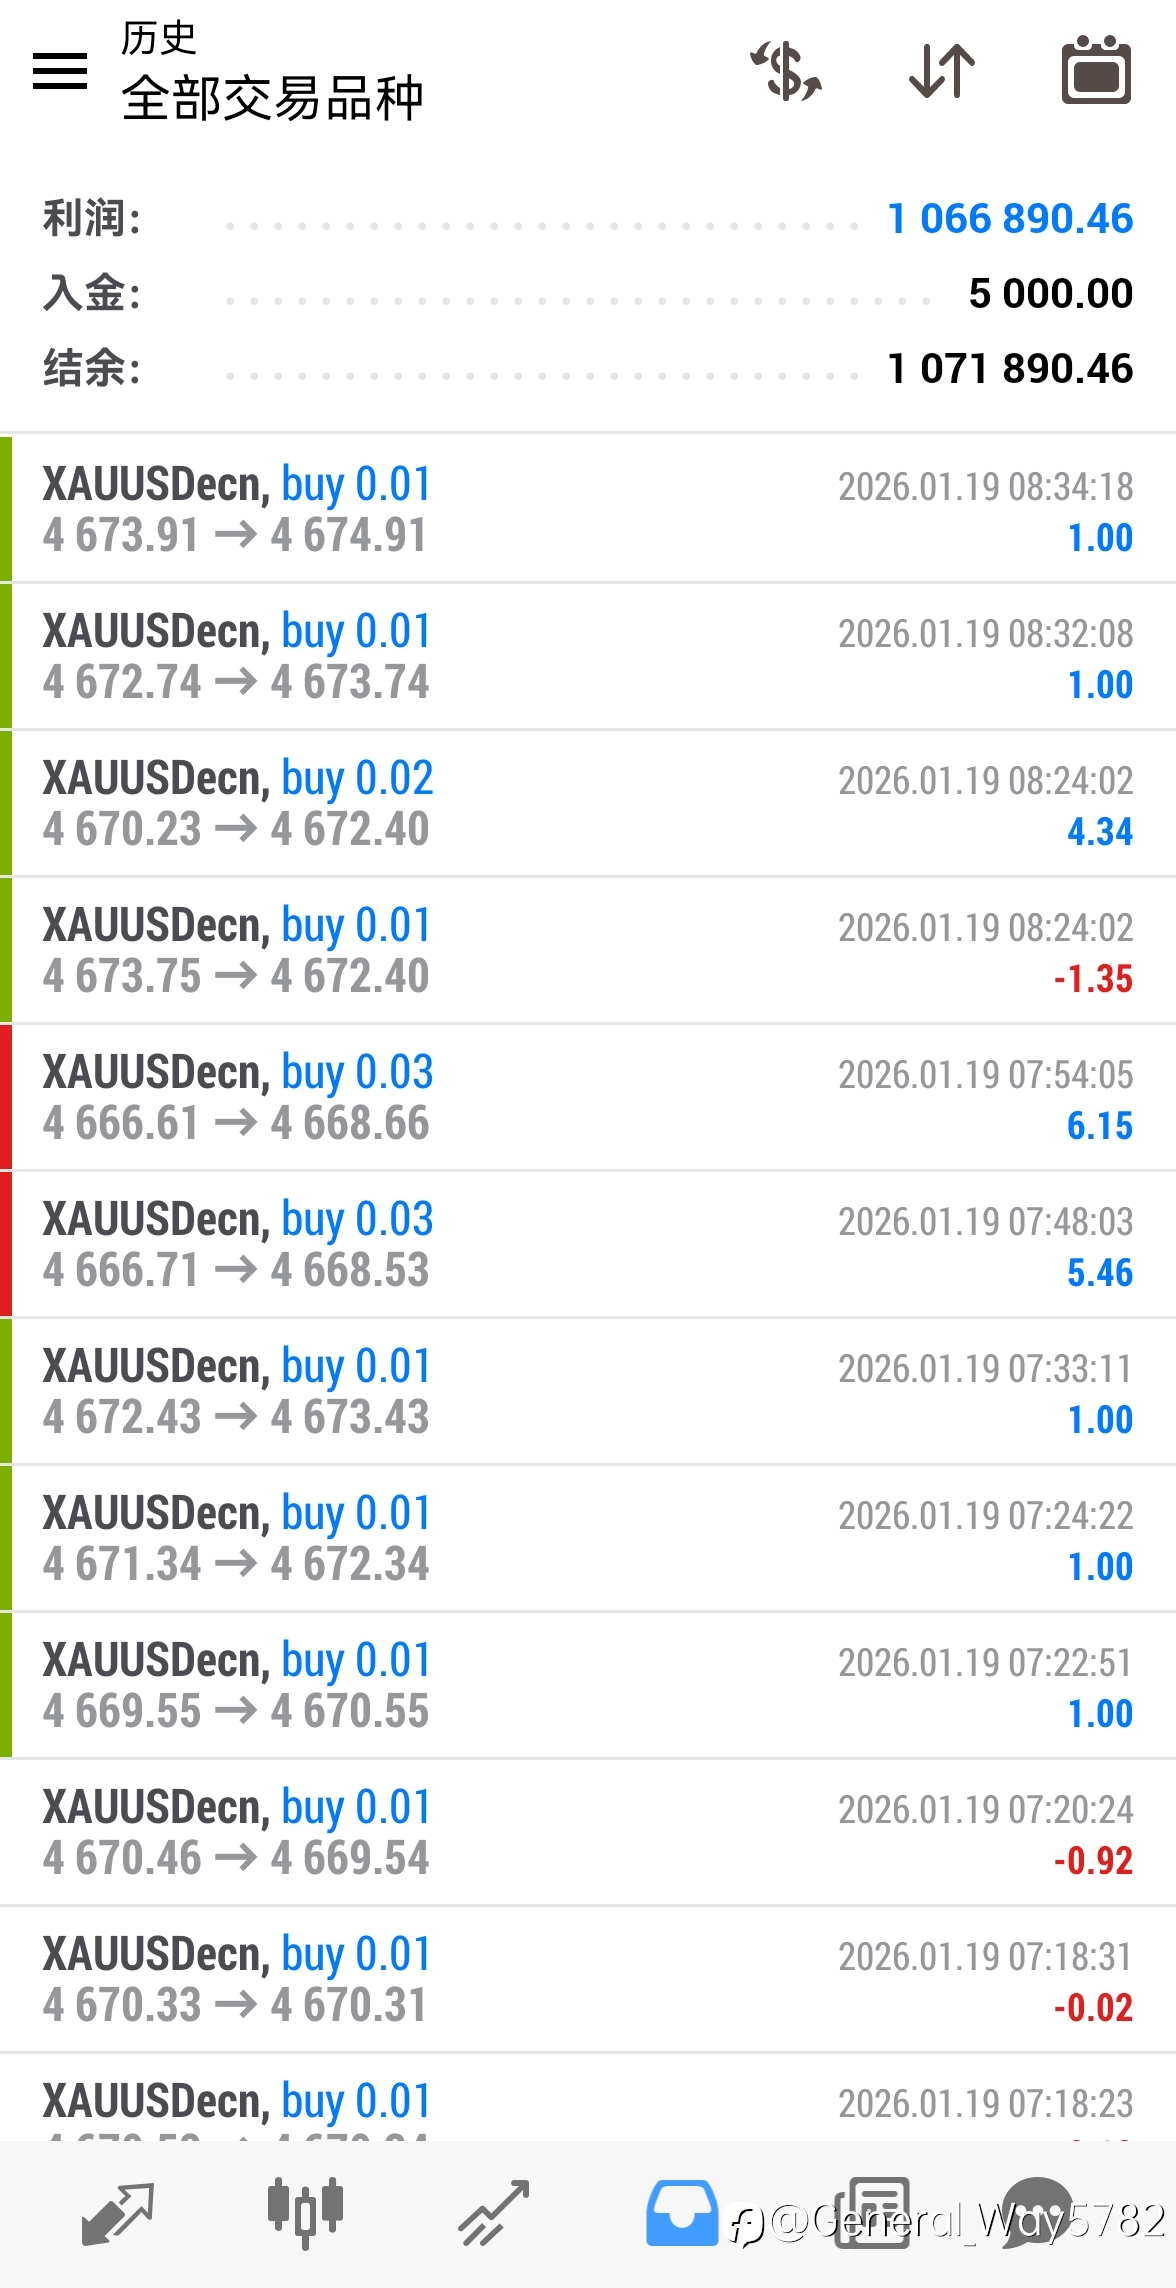Open the calendar date range picker
The height and width of the screenshot is (2288, 1176).
pos(1096,70)
